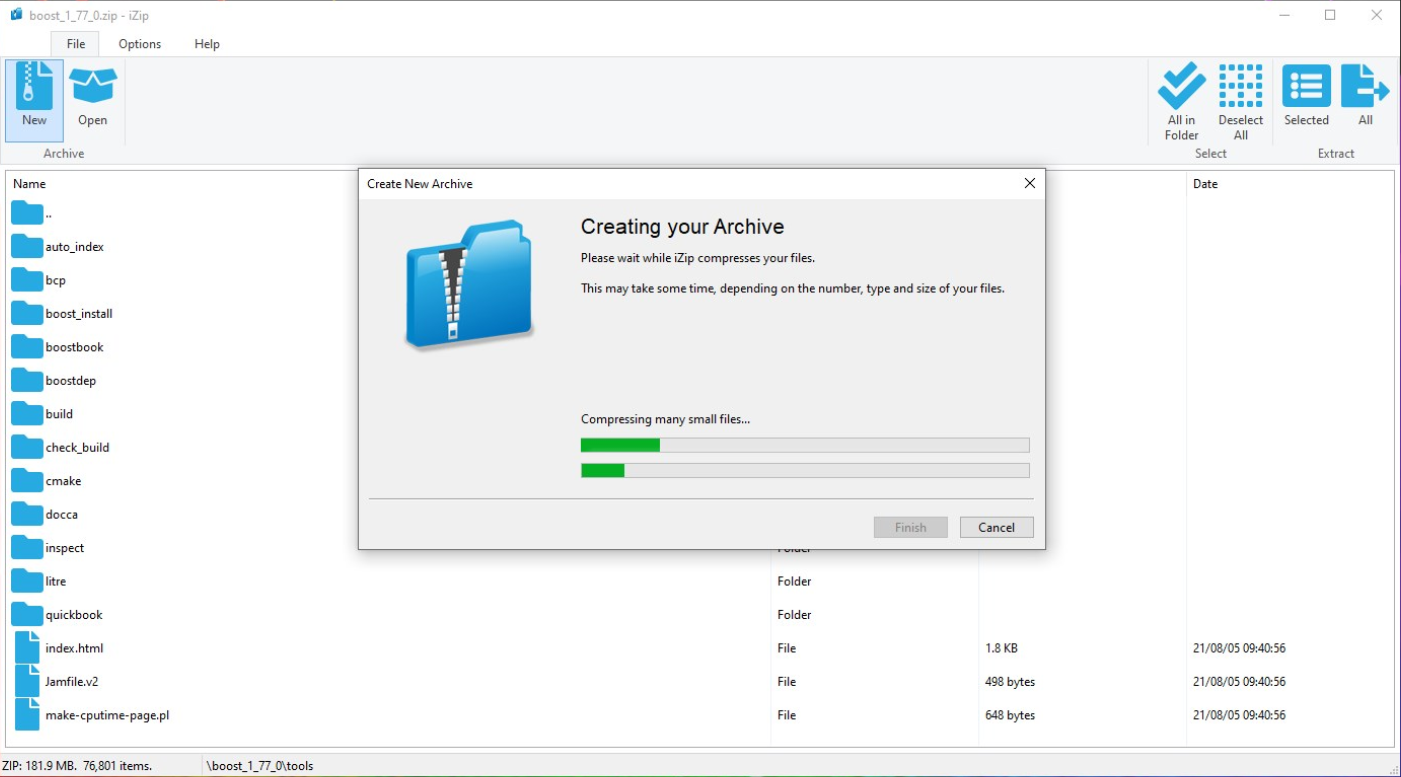
Task: Click the Creating your Archive heading
Action: pyautogui.click(x=682, y=227)
